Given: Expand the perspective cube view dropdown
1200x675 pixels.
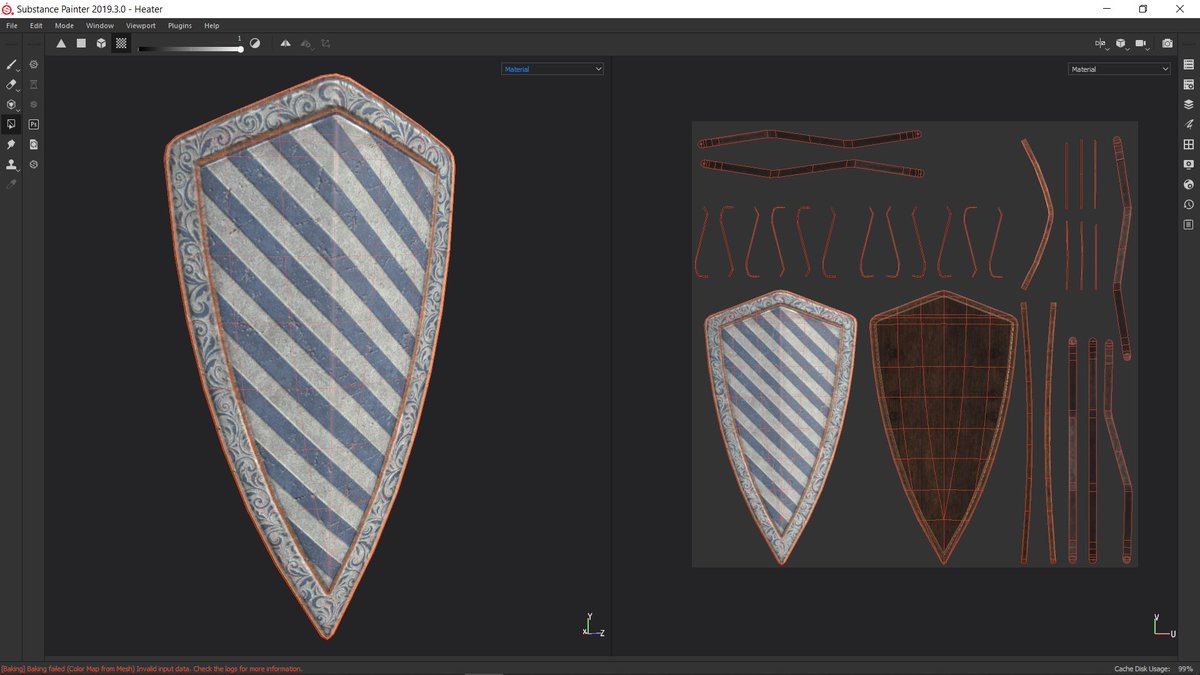Looking at the screenshot, I should pyautogui.click(x=1122, y=44).
